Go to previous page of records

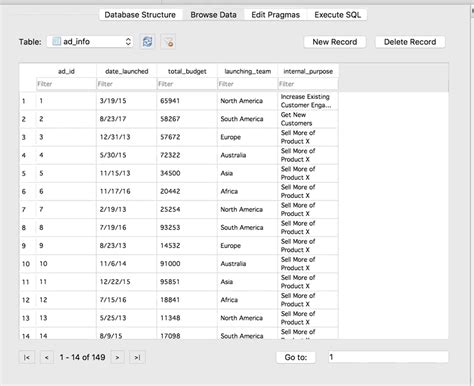(47, 357)
